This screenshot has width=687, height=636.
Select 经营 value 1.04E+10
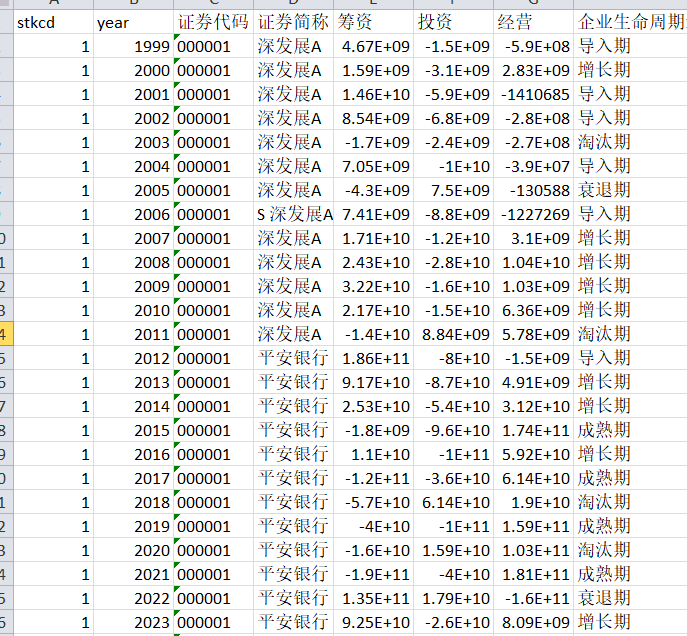(x=533, y=262)
